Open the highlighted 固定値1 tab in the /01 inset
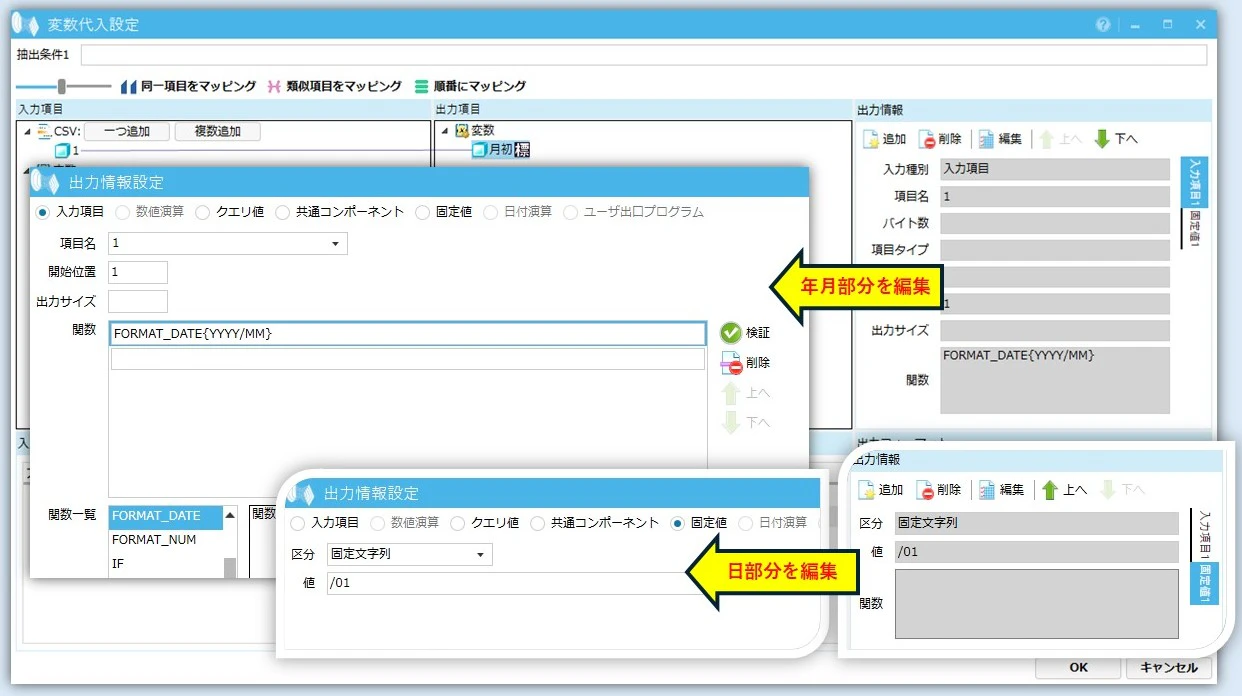Screen dimensions: 1242x696 point(1203,584)
